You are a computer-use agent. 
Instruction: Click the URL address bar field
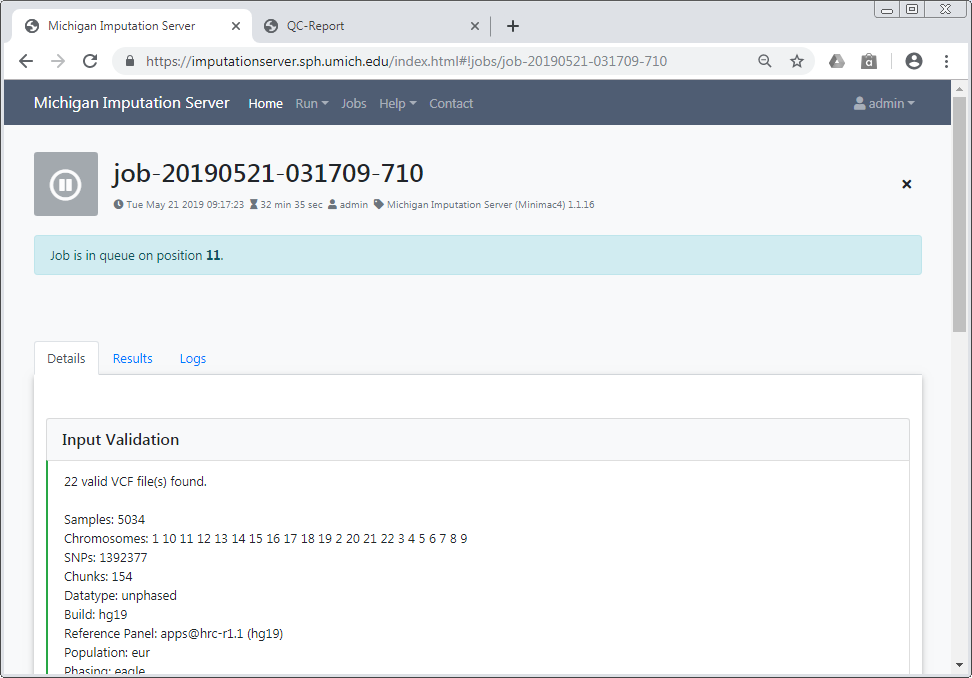440,61
